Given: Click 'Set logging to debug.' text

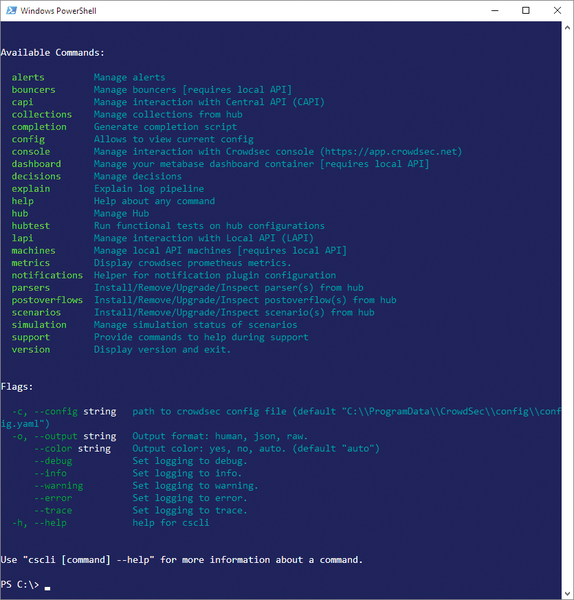Looking at the screenshot, I should coord(190,461).
